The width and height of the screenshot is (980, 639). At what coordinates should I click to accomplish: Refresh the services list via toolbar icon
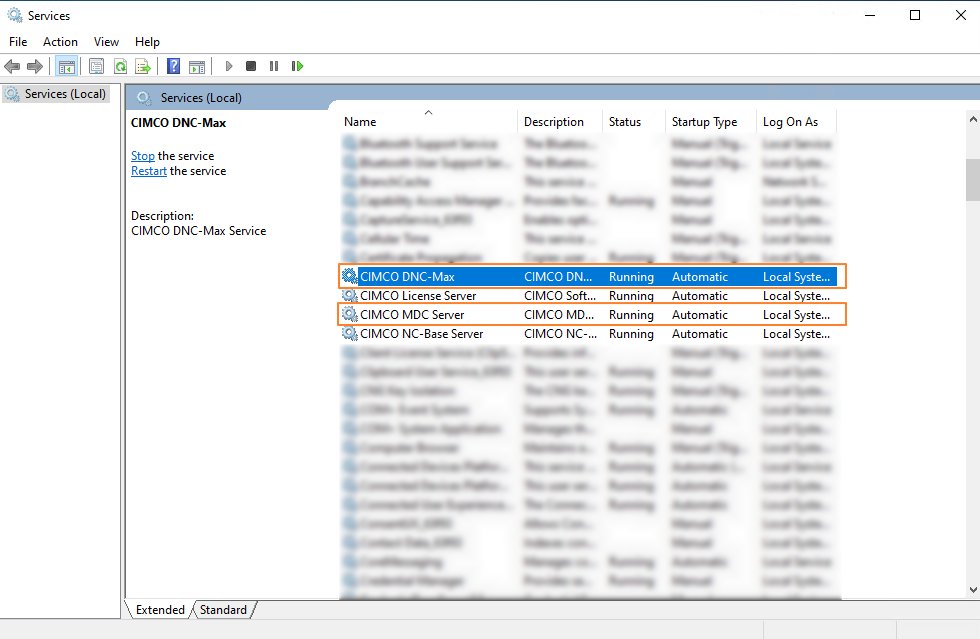point(120,66)
